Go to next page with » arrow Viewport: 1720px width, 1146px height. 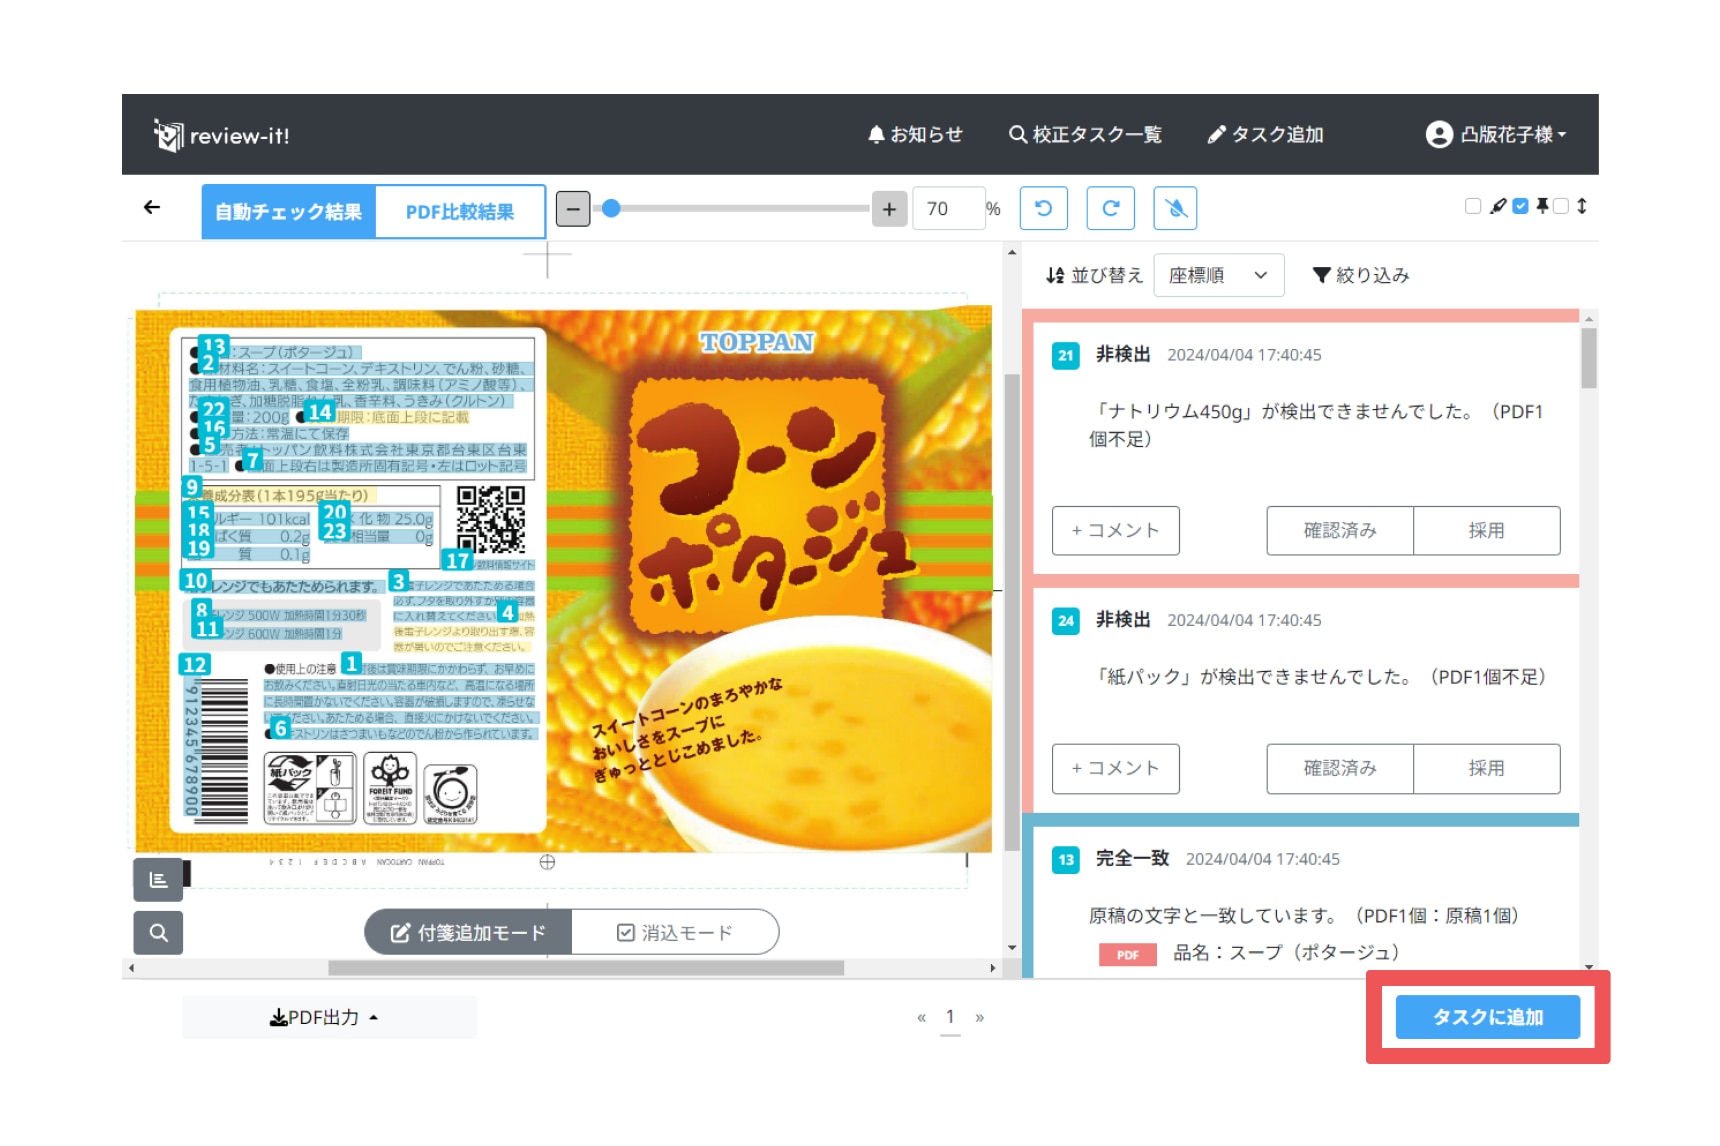(979, 1017)
